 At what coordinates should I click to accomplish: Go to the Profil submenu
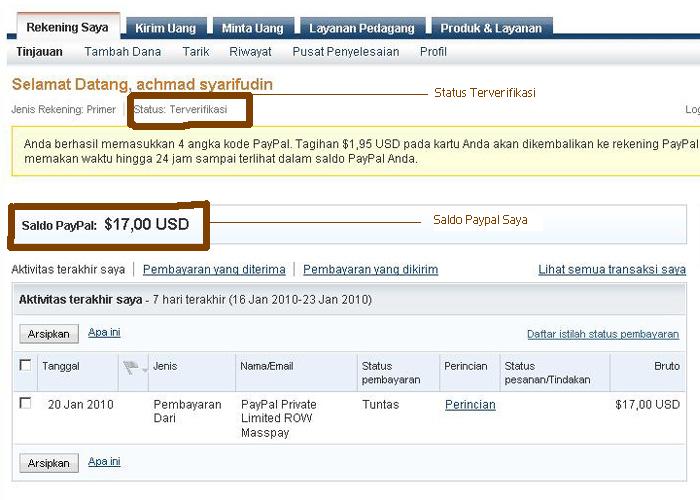tap(433, 52)
